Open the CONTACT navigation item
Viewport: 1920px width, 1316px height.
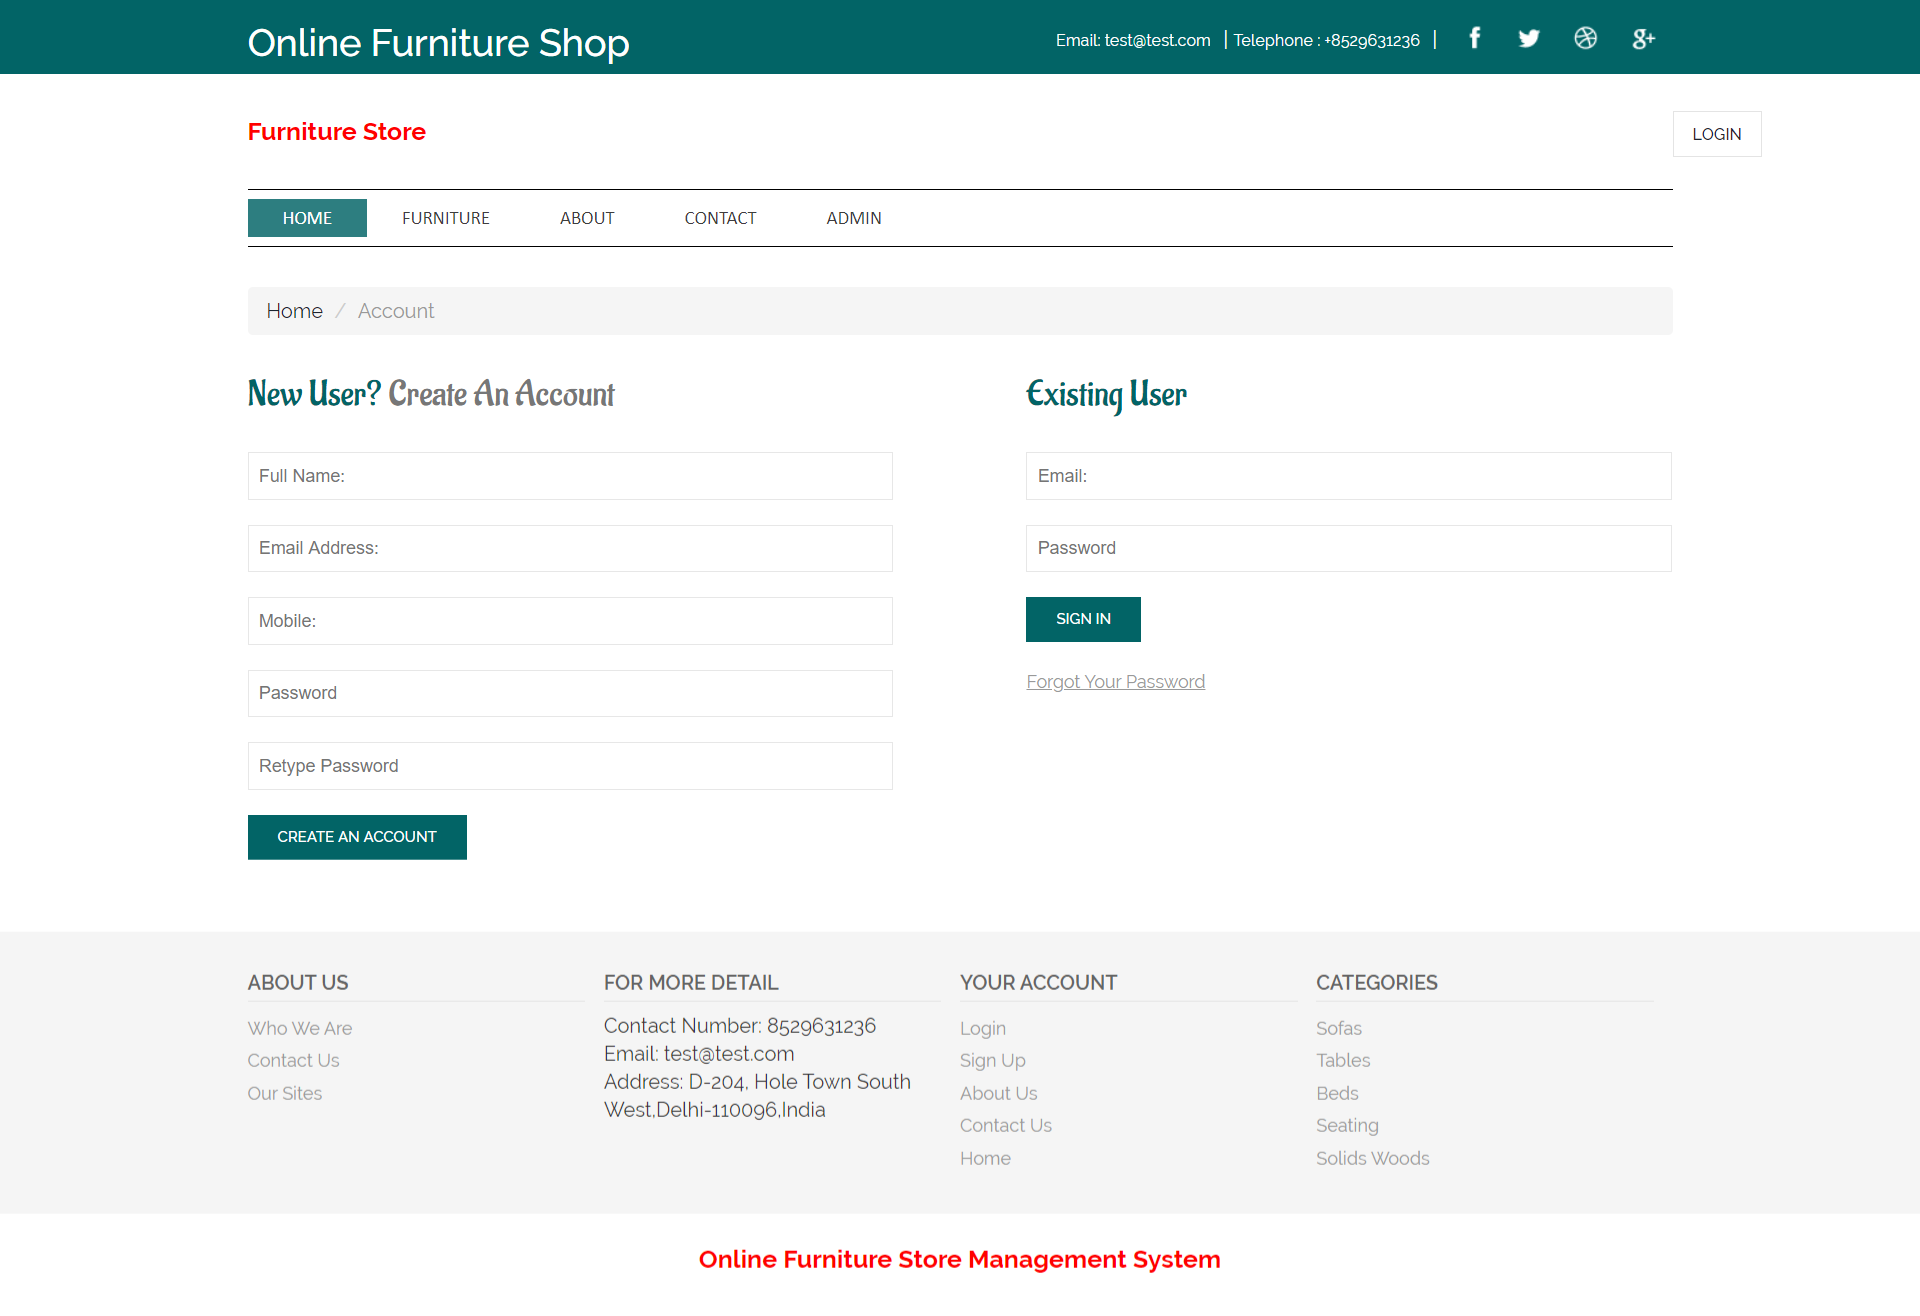[720, 218]
